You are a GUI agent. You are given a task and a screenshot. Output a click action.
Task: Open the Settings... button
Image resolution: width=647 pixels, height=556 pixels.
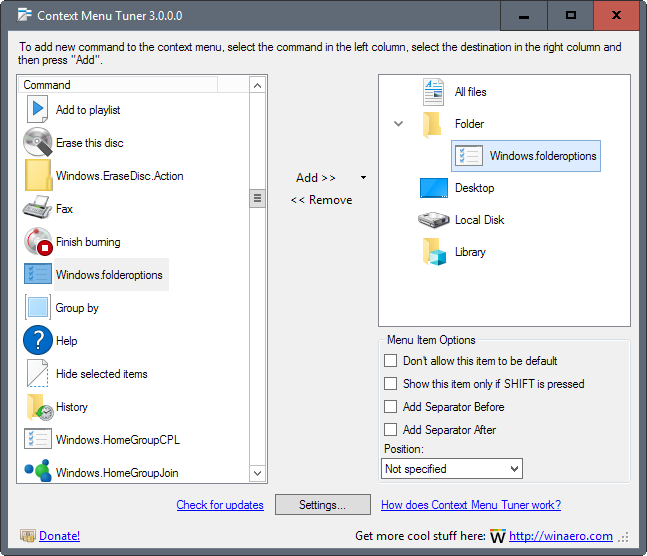pos(323,505)
